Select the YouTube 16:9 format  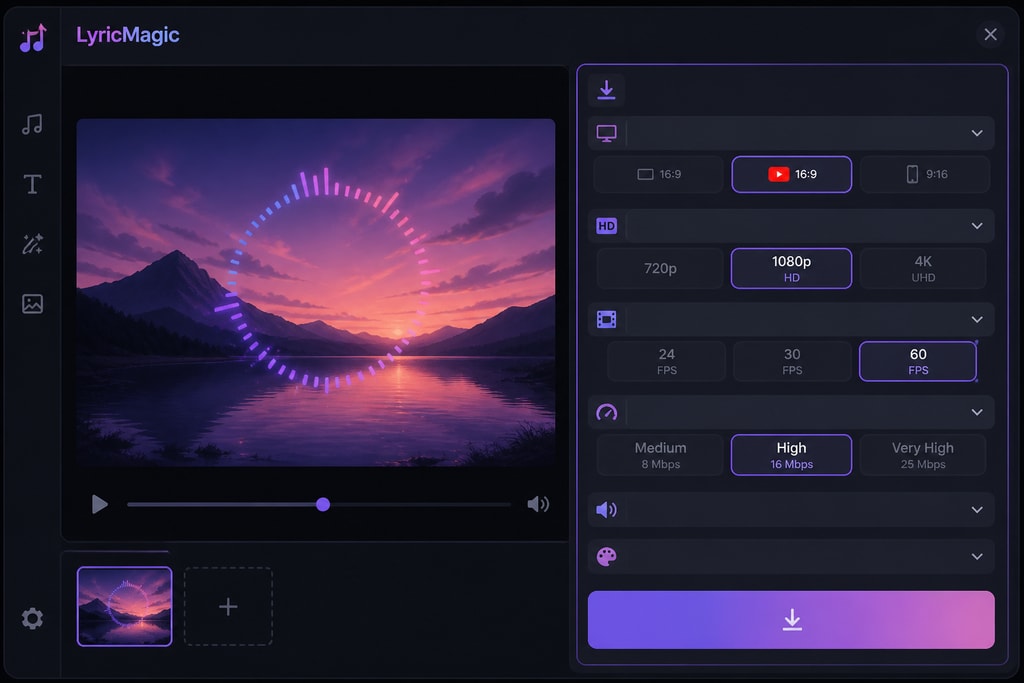[x=792, y=174]
